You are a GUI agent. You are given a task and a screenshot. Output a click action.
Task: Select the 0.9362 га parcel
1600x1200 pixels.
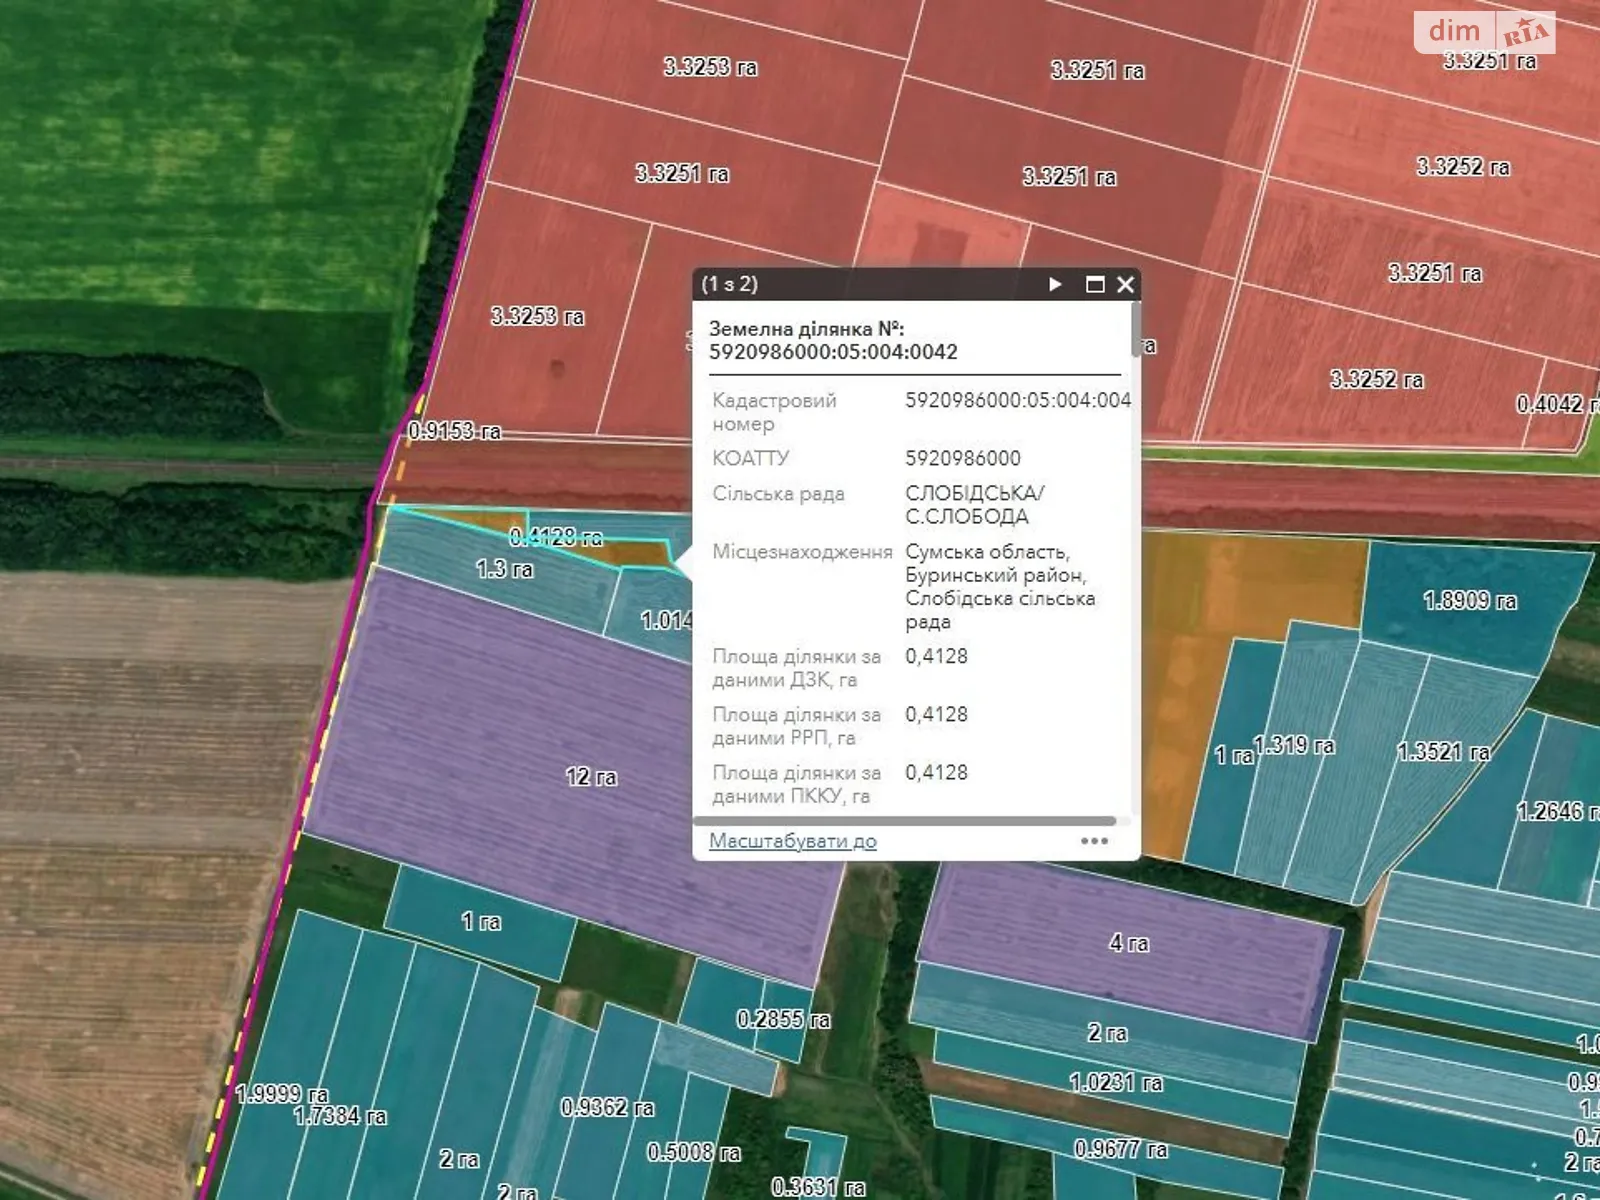(607, 1107)
